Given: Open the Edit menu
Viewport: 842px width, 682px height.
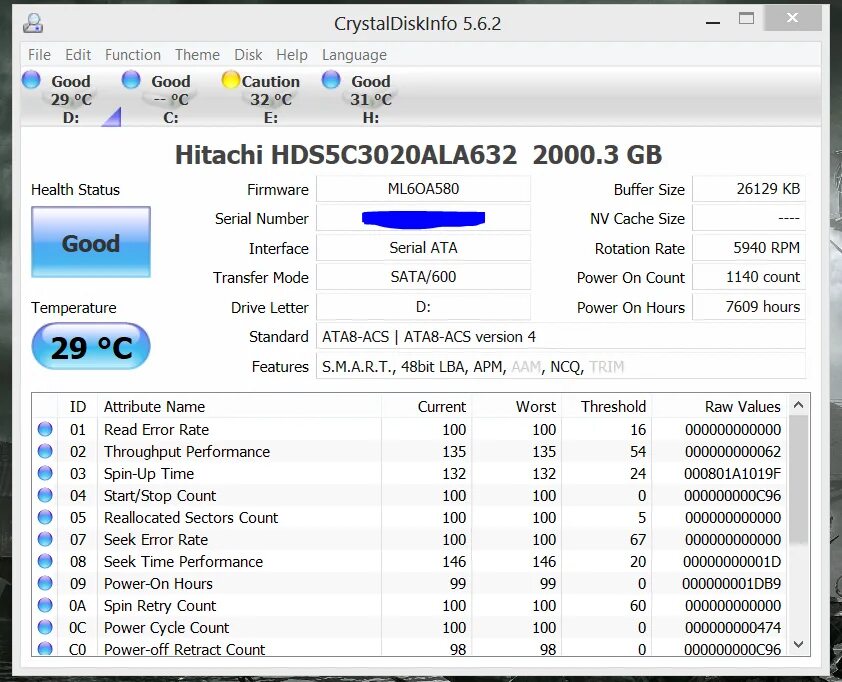Looking at the screenshot, I should tap(78, 55).
